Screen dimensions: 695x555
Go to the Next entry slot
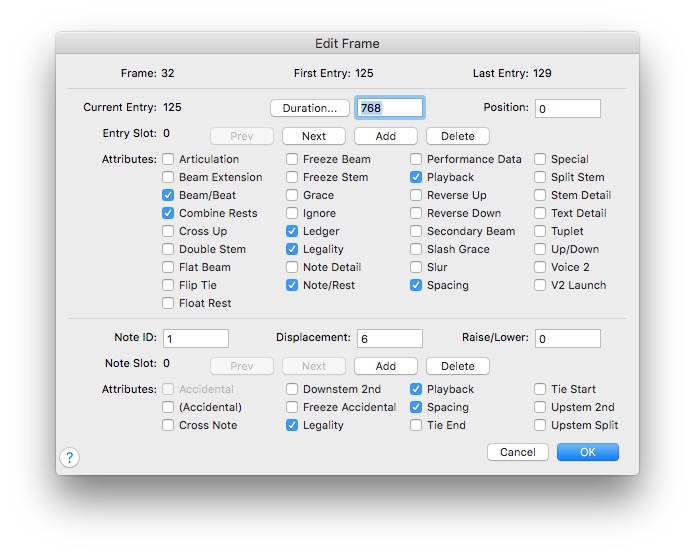(314, 136)
